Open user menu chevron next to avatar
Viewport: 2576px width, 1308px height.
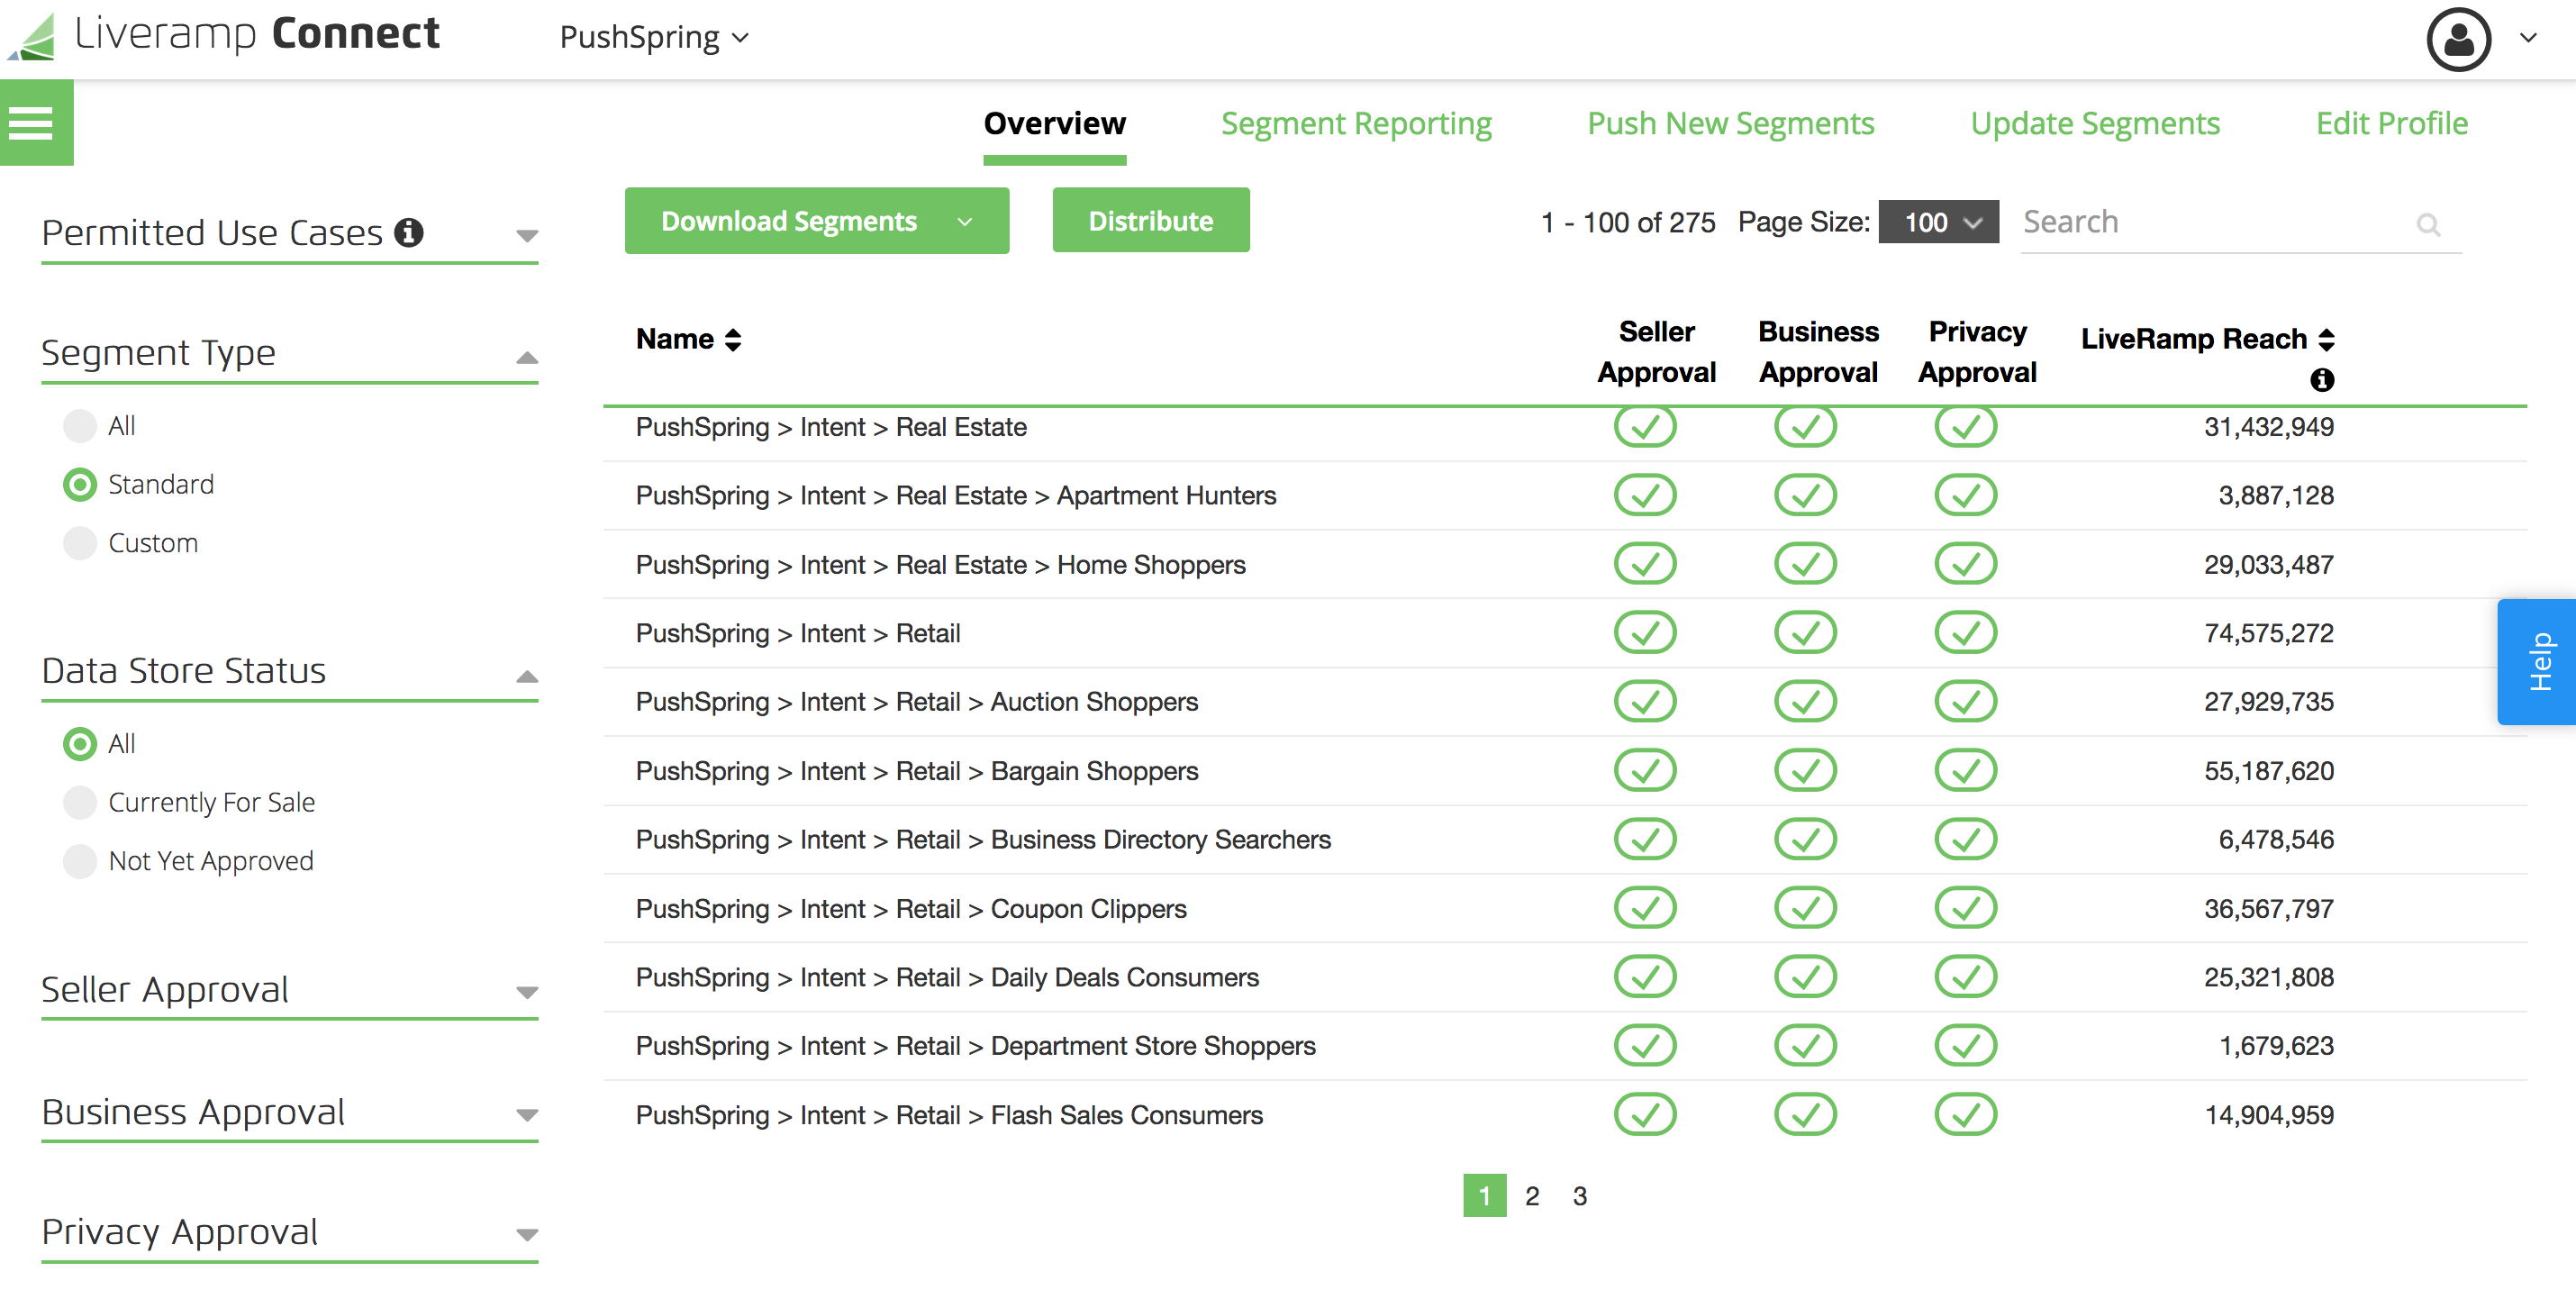pyautogui.click(x=2528, y=39)
